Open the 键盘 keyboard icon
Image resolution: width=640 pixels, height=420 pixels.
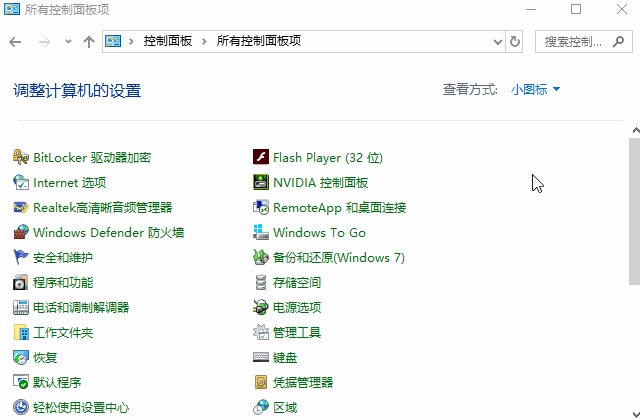point(261,357)
